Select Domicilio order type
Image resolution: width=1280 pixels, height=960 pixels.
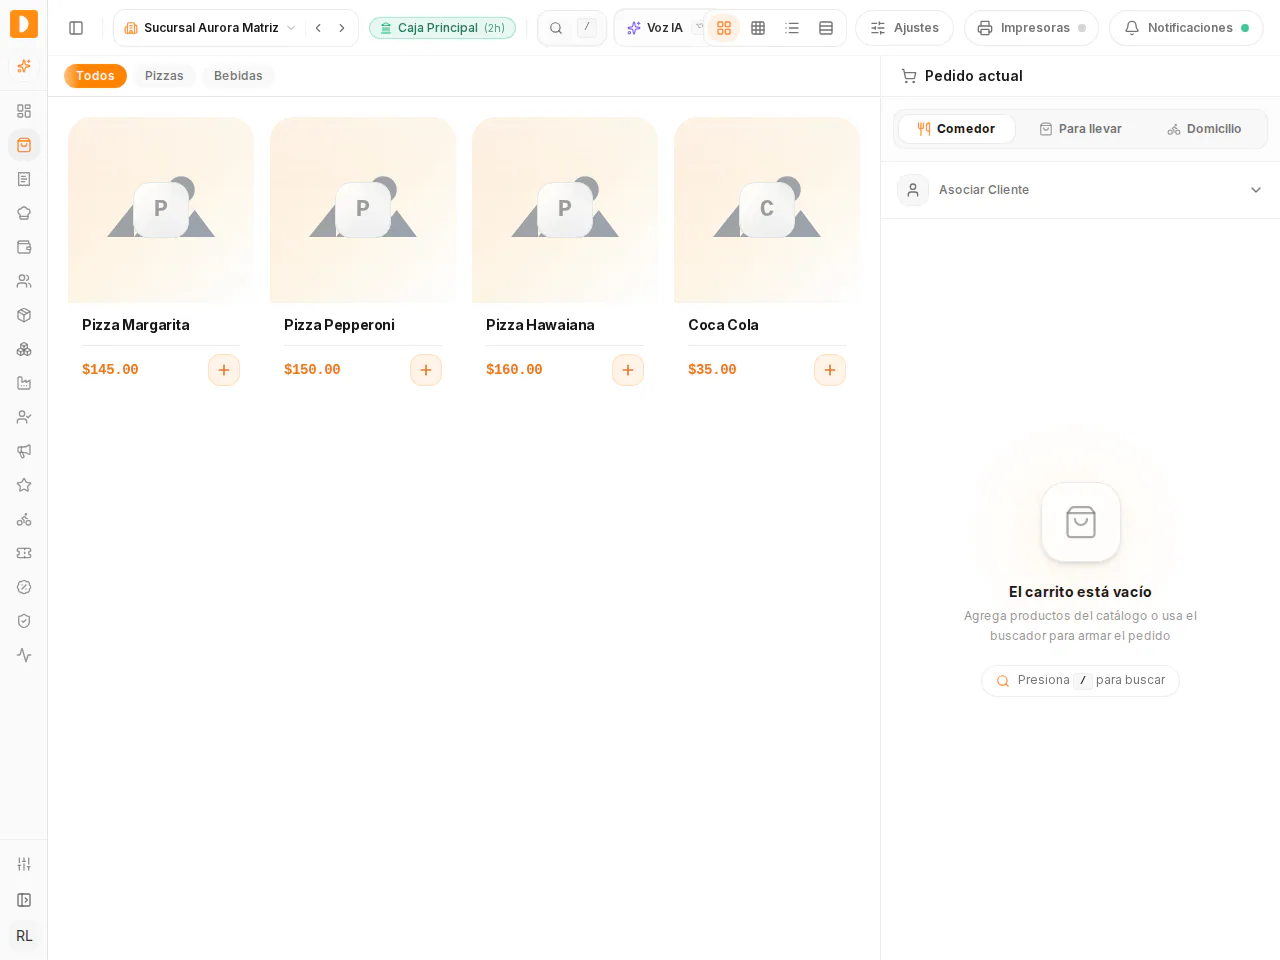[x=1204, y=129]
